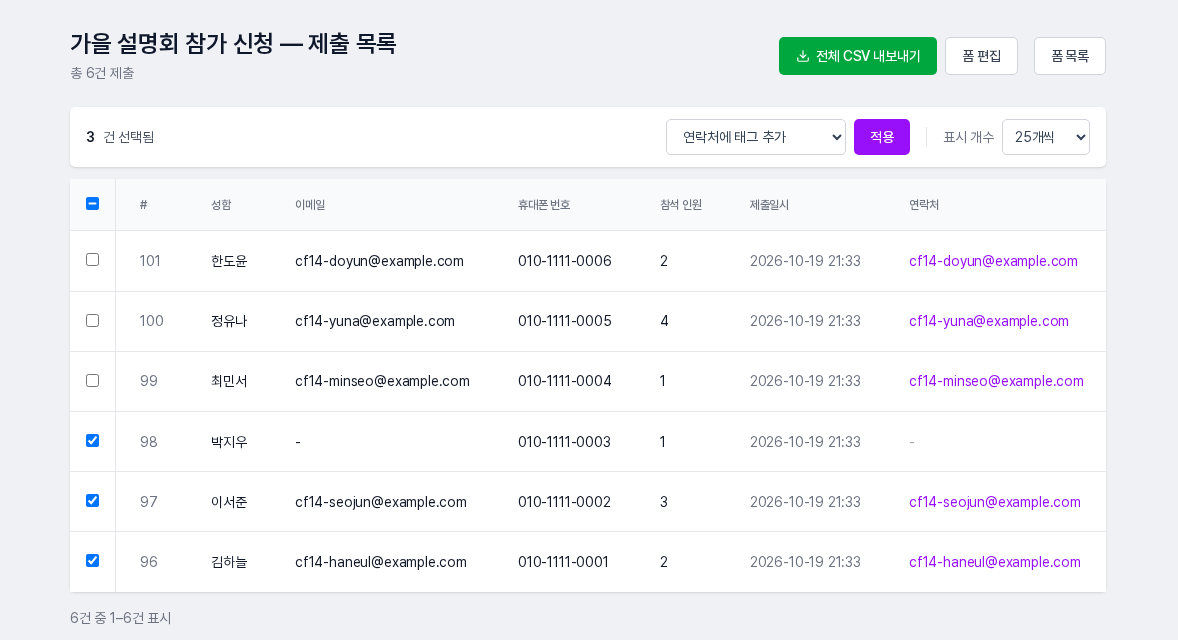This screenshot has height=640, width=1178.
Task: Click the 폼 목록 button
Action: coord(1070,56)
